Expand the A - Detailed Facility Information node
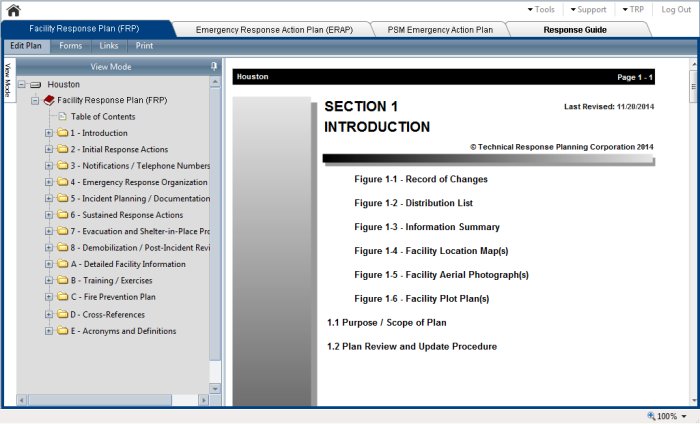The height and width of the screenshot is (424, 700). [49, 265]
